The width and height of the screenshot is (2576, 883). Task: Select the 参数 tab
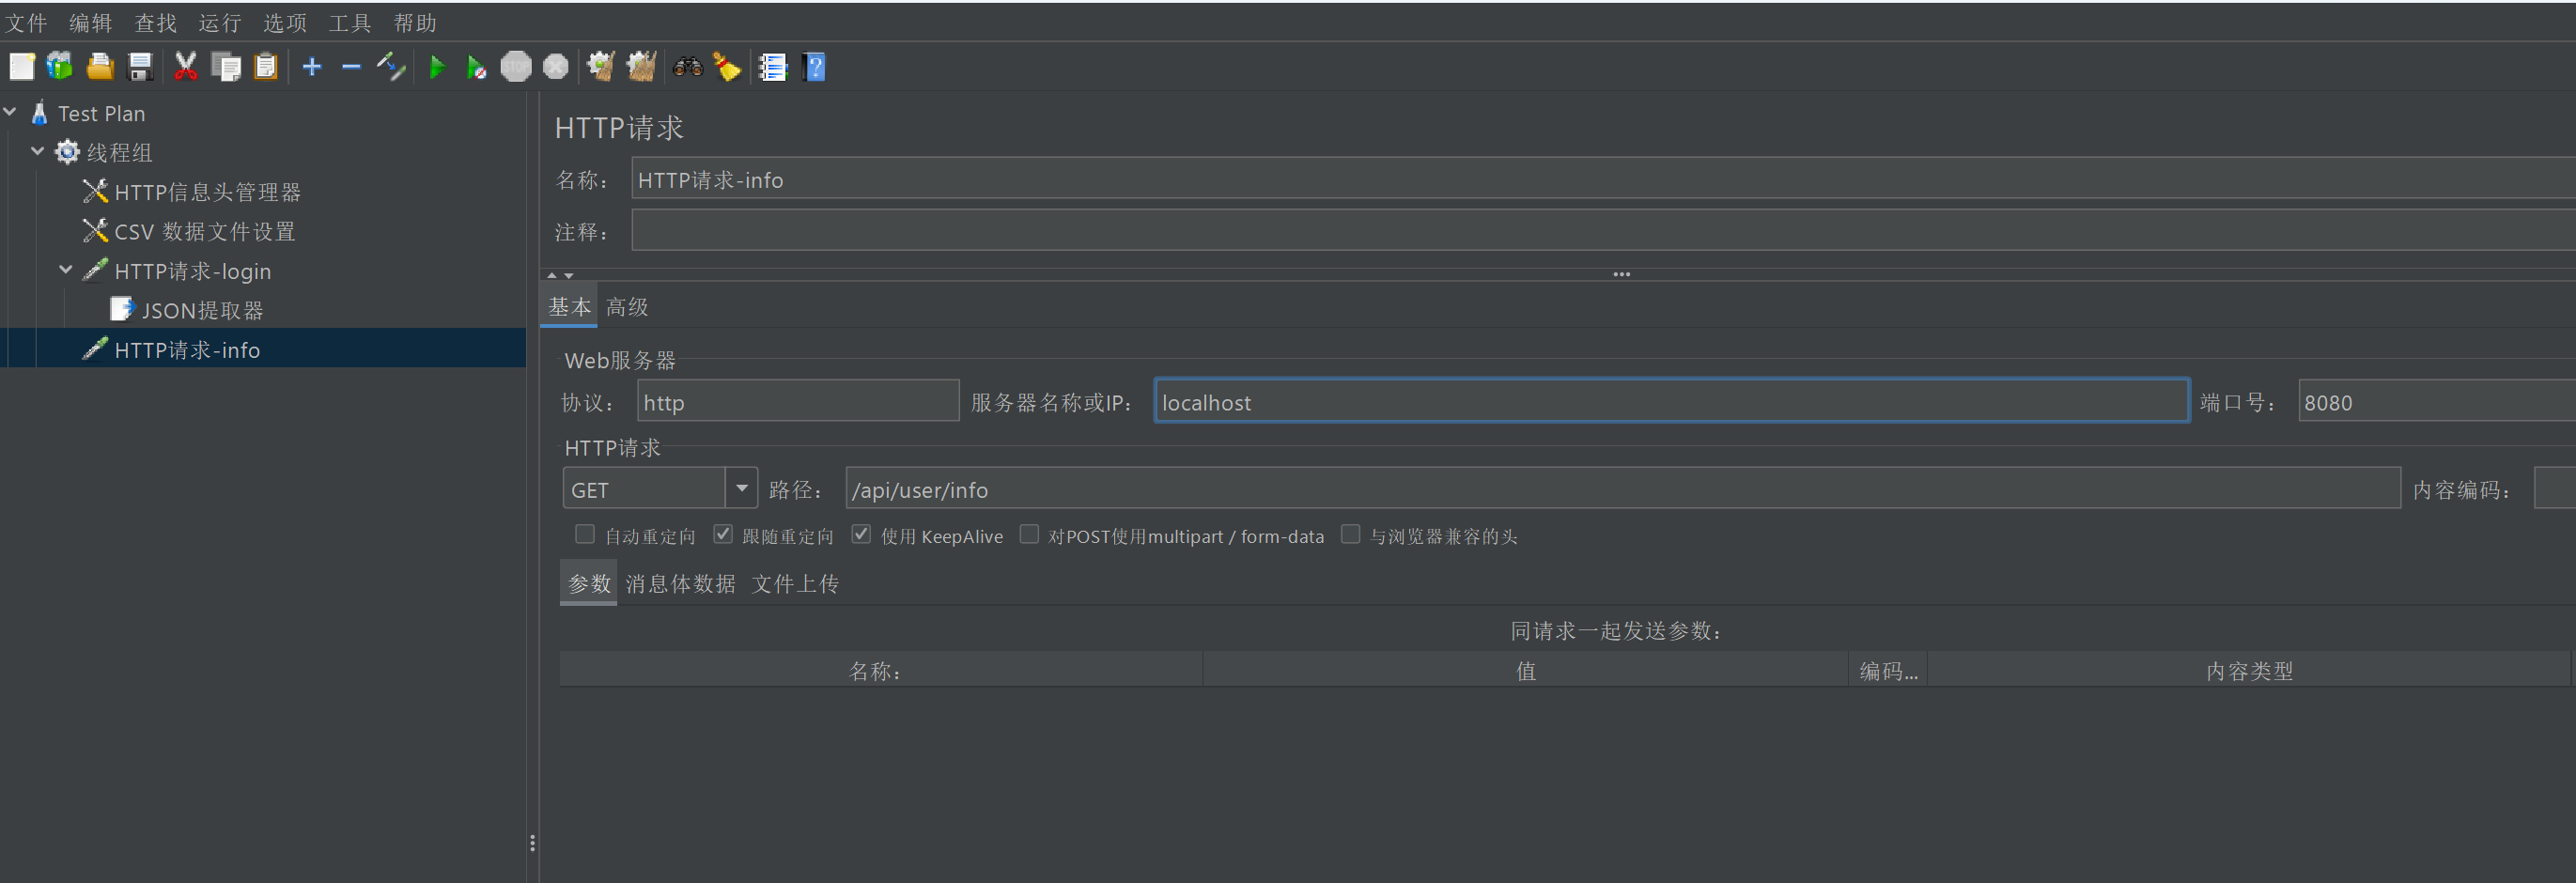[x=589, y=583]
